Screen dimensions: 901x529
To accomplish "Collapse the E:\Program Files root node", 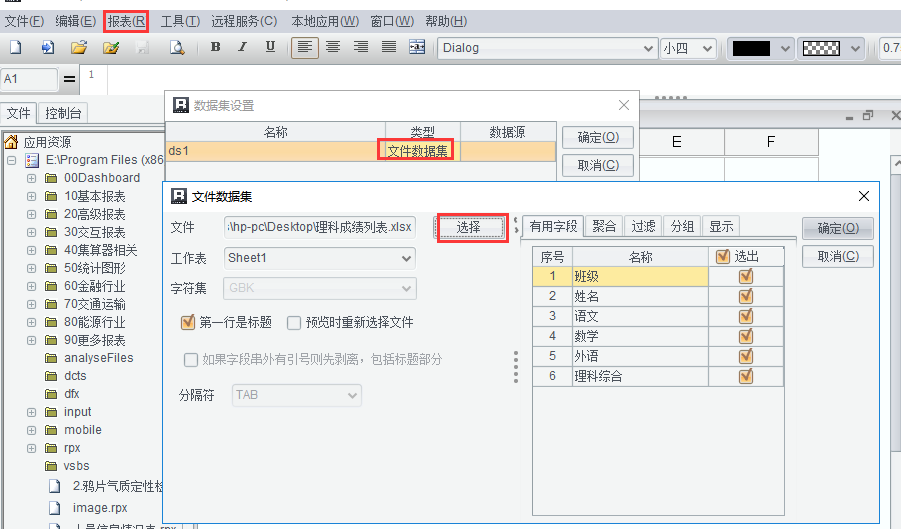I will pos(11,160).
